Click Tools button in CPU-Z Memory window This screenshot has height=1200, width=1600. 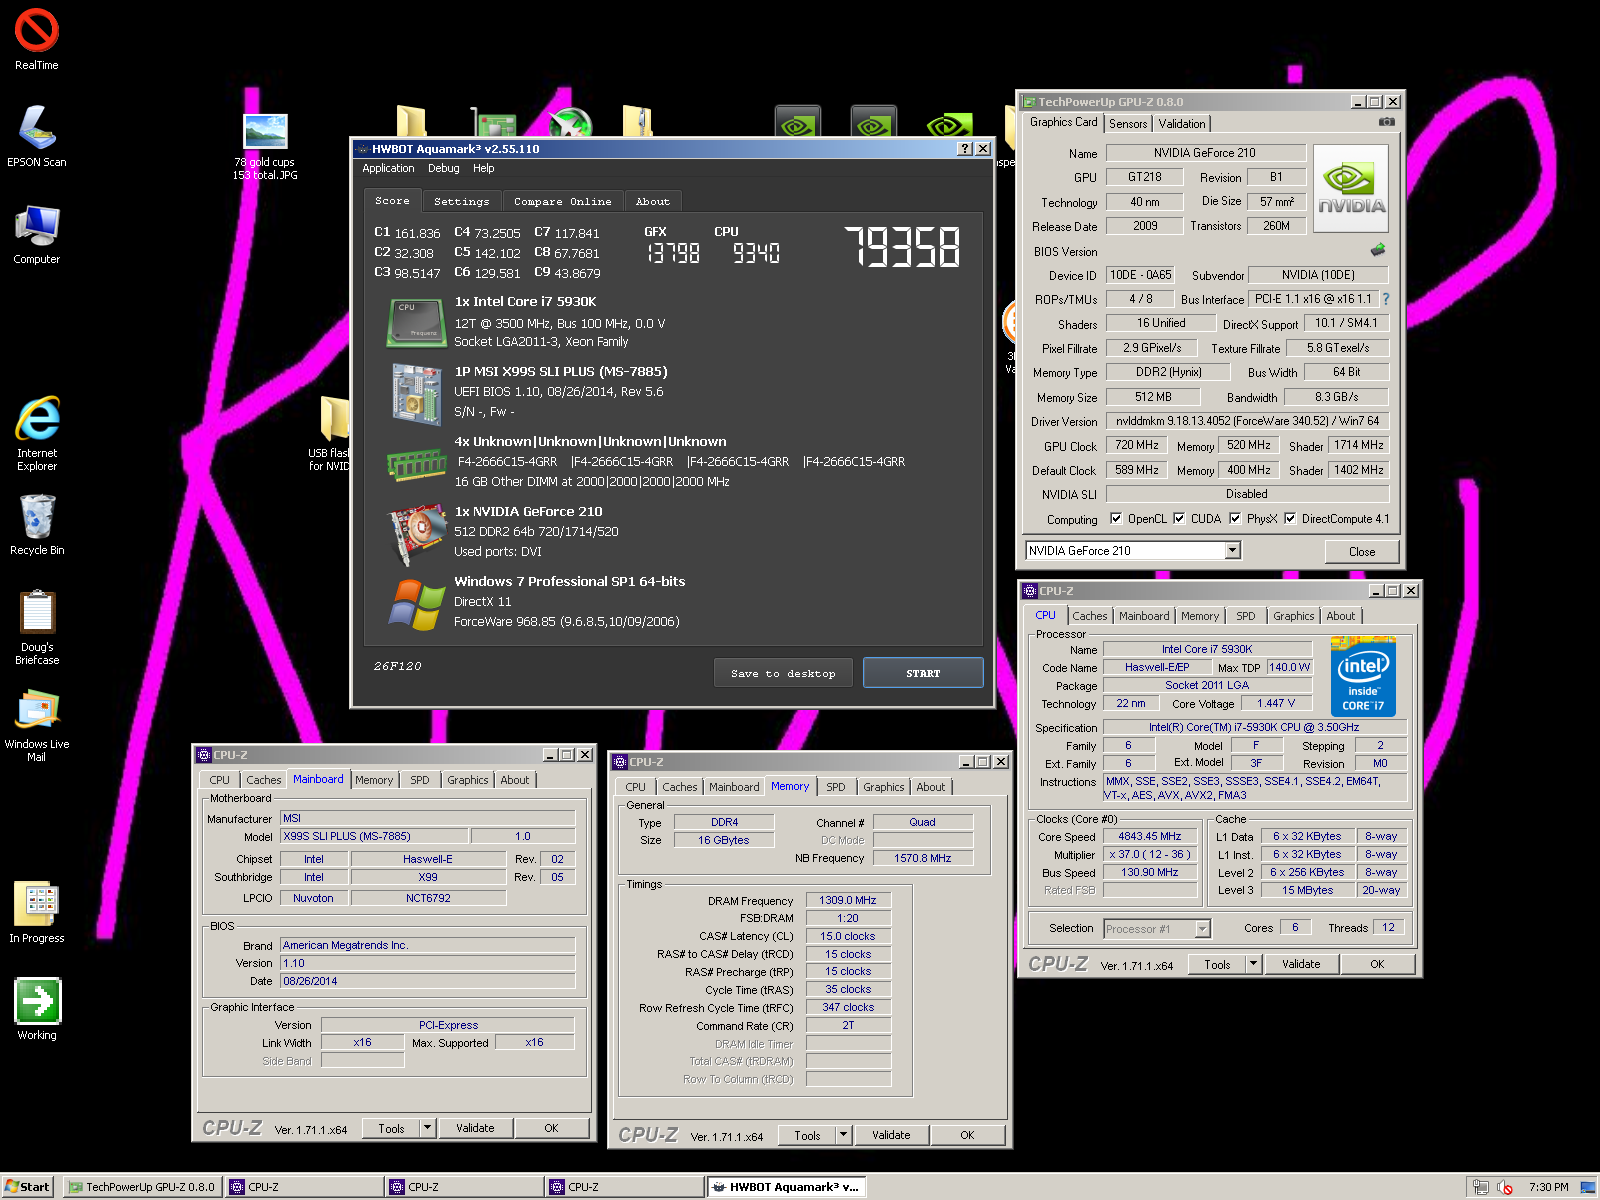pos(807,1135)
